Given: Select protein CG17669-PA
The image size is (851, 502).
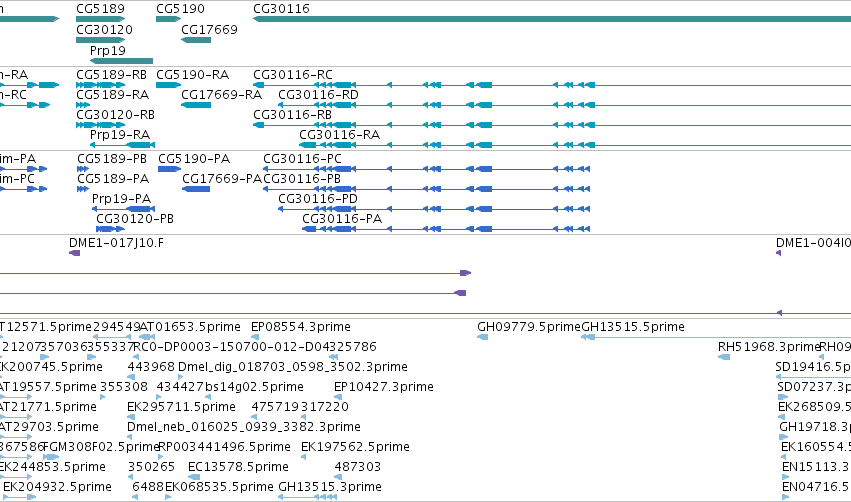Looking at the screenshot, I should point(196,189).
